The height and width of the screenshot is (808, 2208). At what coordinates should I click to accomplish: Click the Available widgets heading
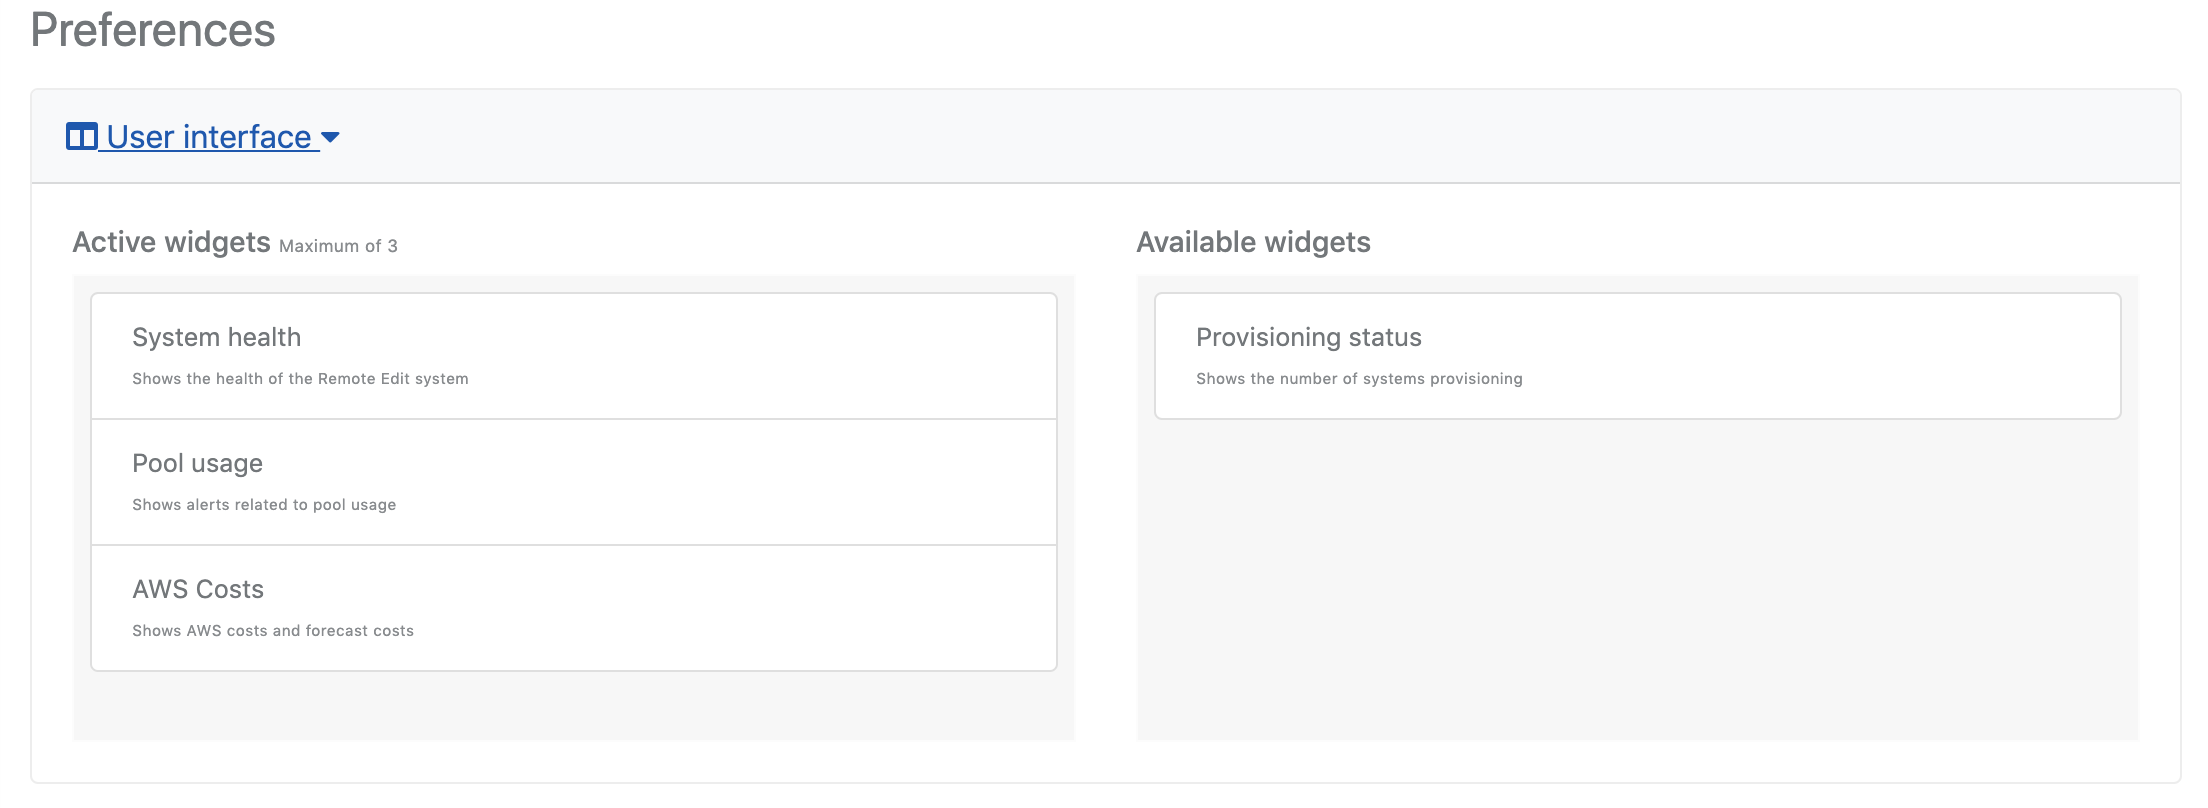click(1253, 242)
